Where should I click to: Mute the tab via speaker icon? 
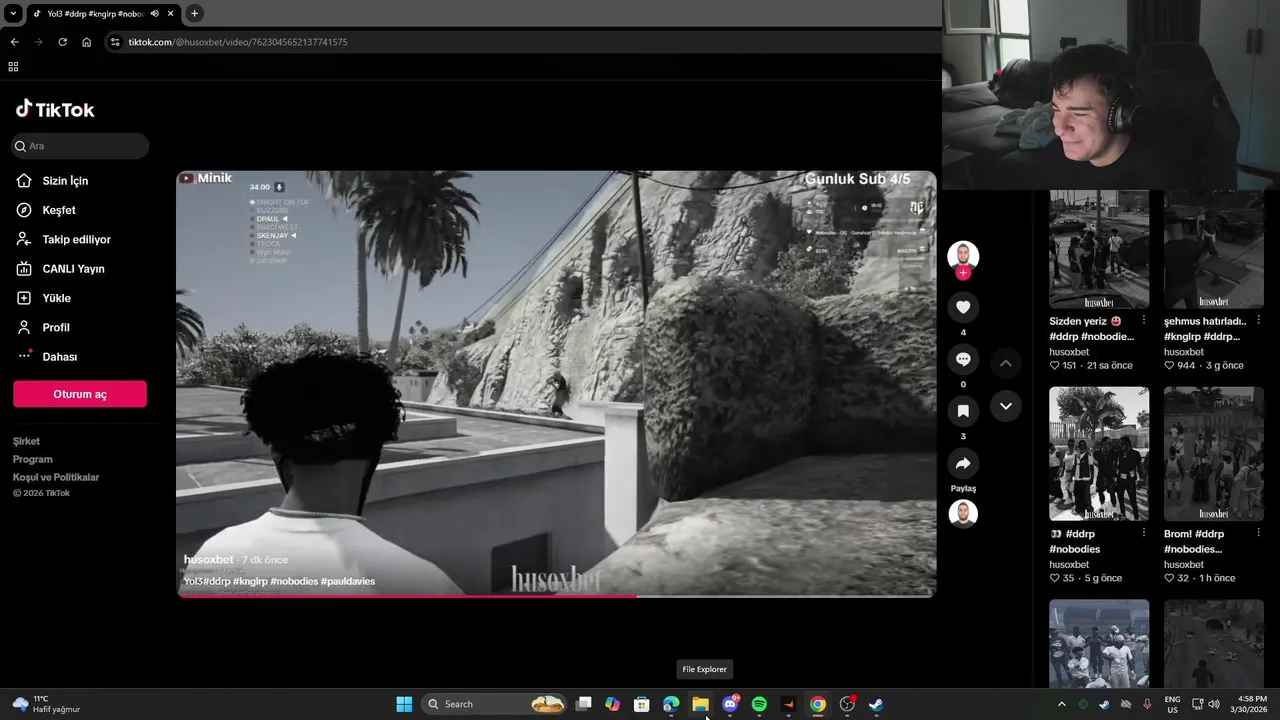154,13
